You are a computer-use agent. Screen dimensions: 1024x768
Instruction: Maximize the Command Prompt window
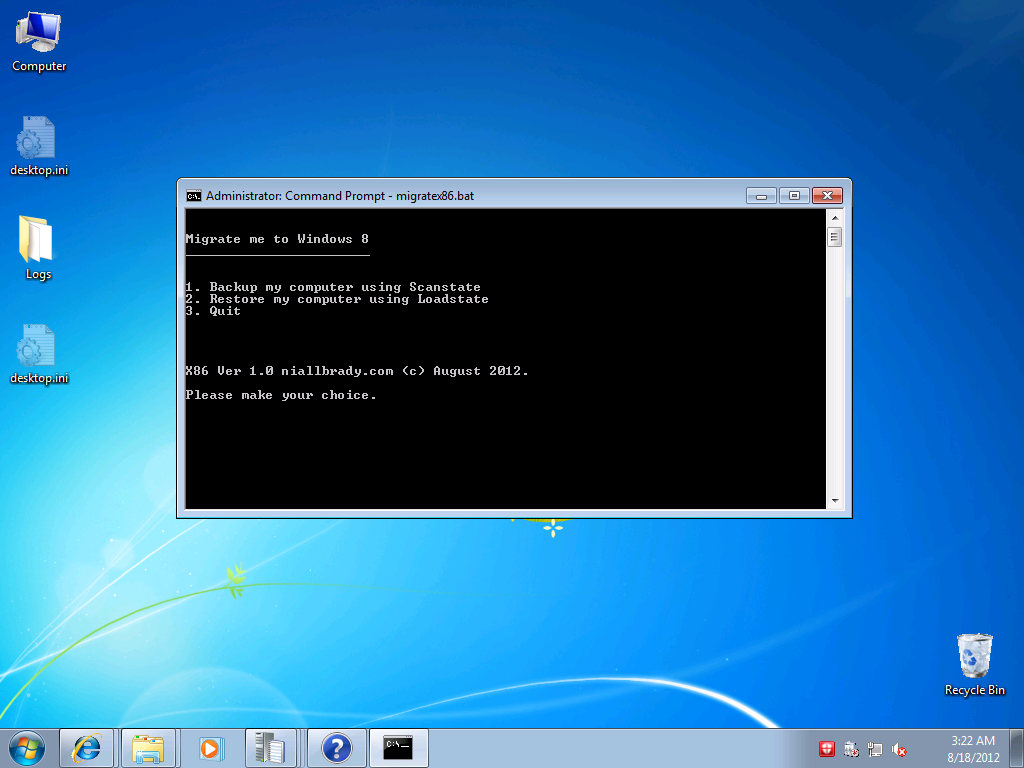click(x=794, y=195)
